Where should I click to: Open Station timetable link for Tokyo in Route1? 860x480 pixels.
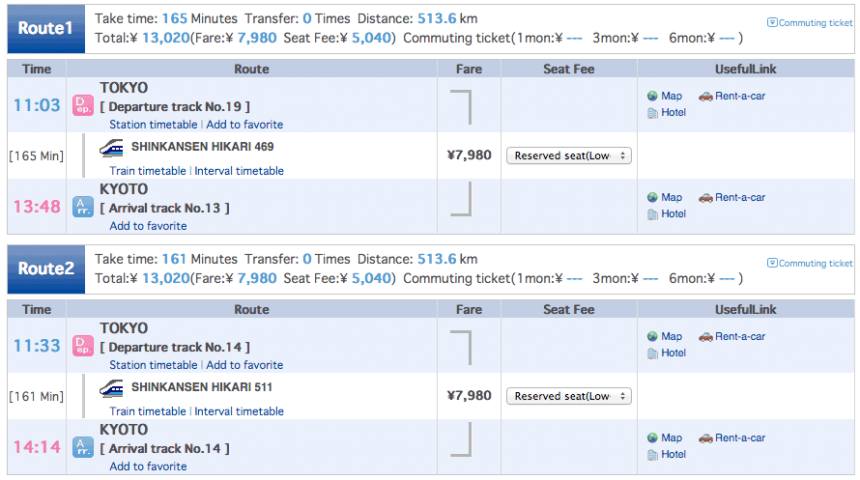coord(153,125)
